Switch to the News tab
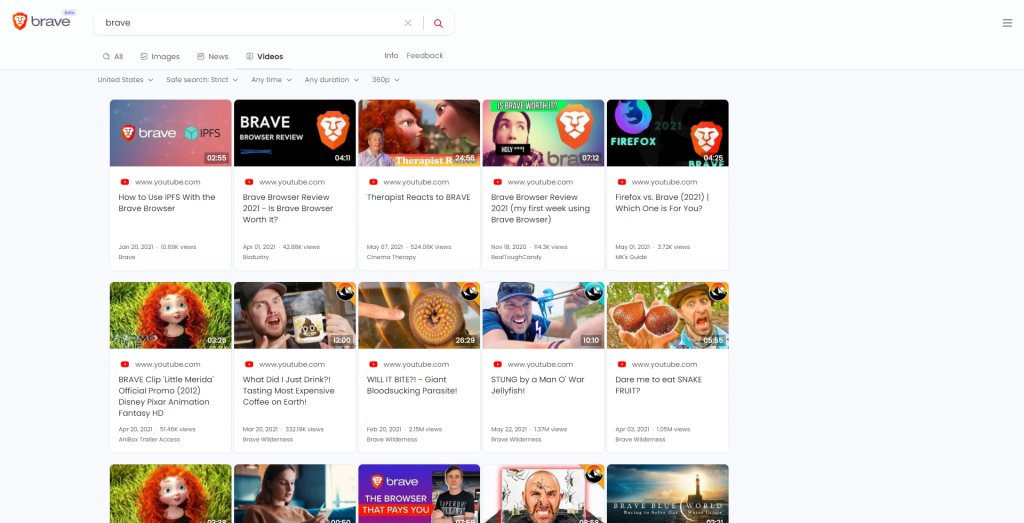 point(213,57)
